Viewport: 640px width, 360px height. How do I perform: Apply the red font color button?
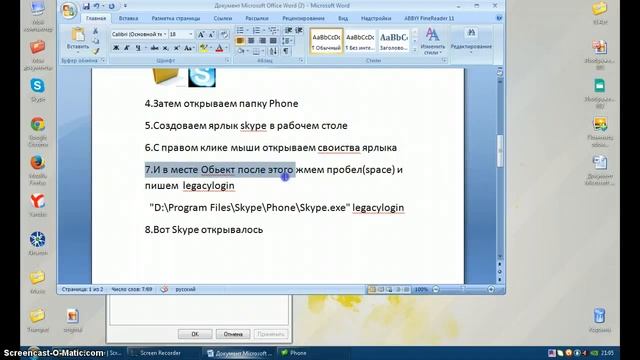point(220,48)
